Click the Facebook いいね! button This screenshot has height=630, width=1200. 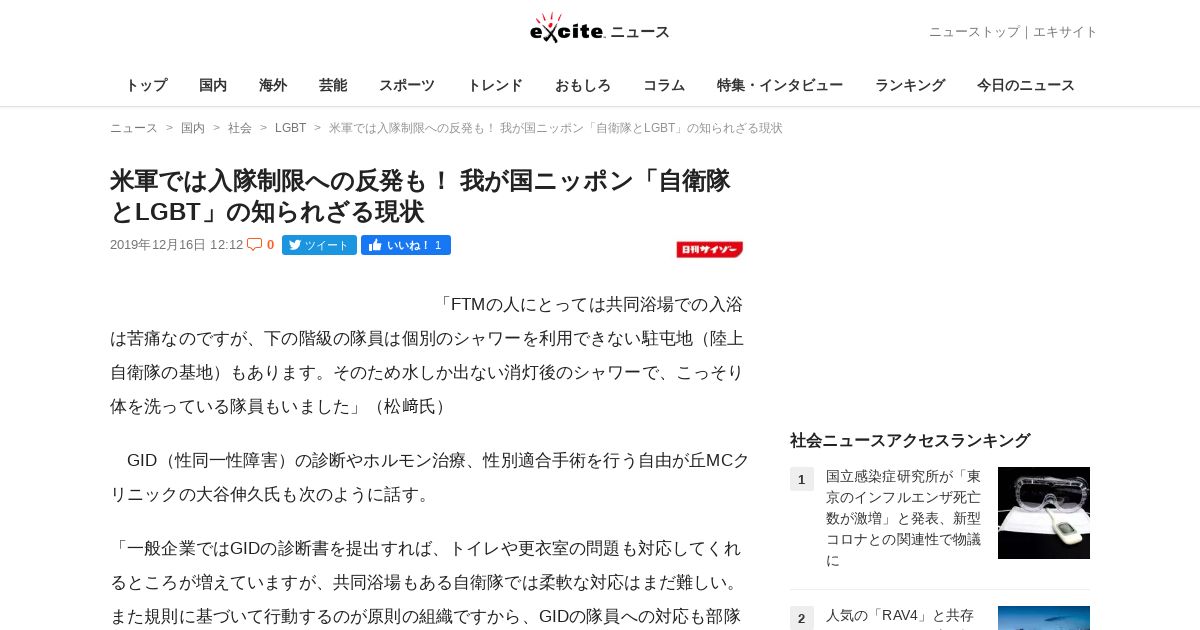pos(406,245)
